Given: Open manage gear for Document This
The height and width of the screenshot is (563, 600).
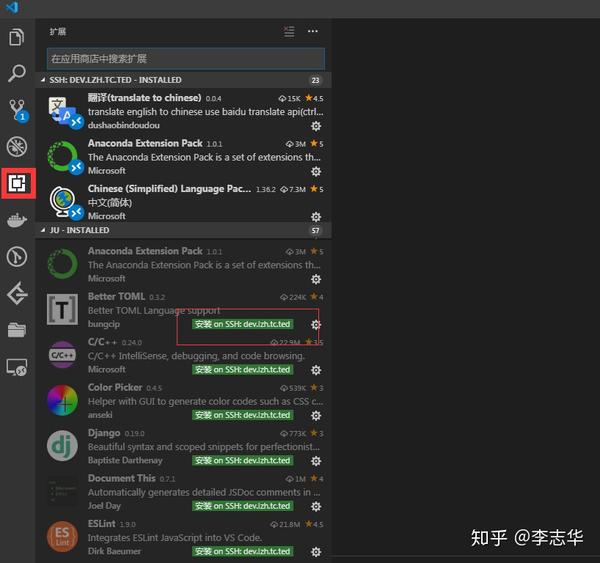Looking at the screenshot, I should (x=316, y=507).
